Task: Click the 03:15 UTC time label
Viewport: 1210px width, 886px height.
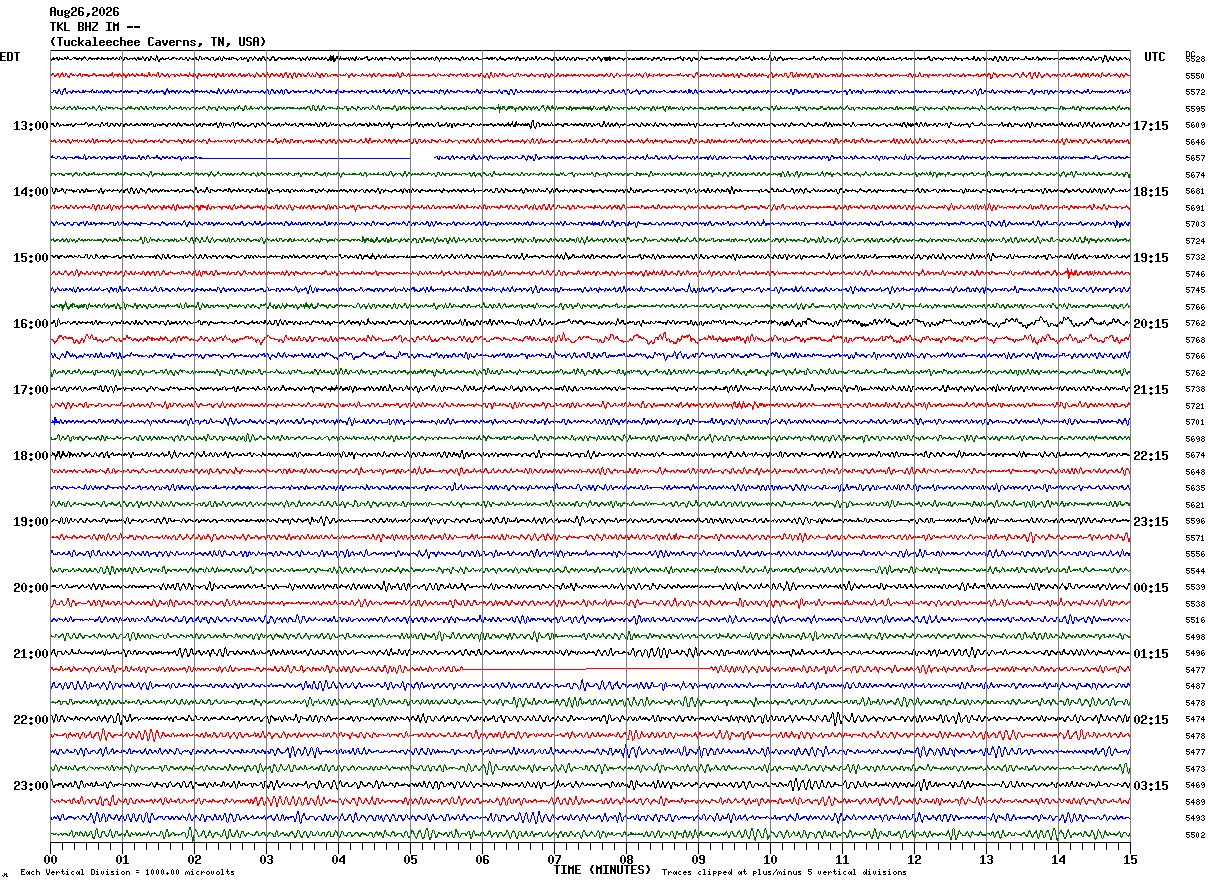Action: [1150, 786]
